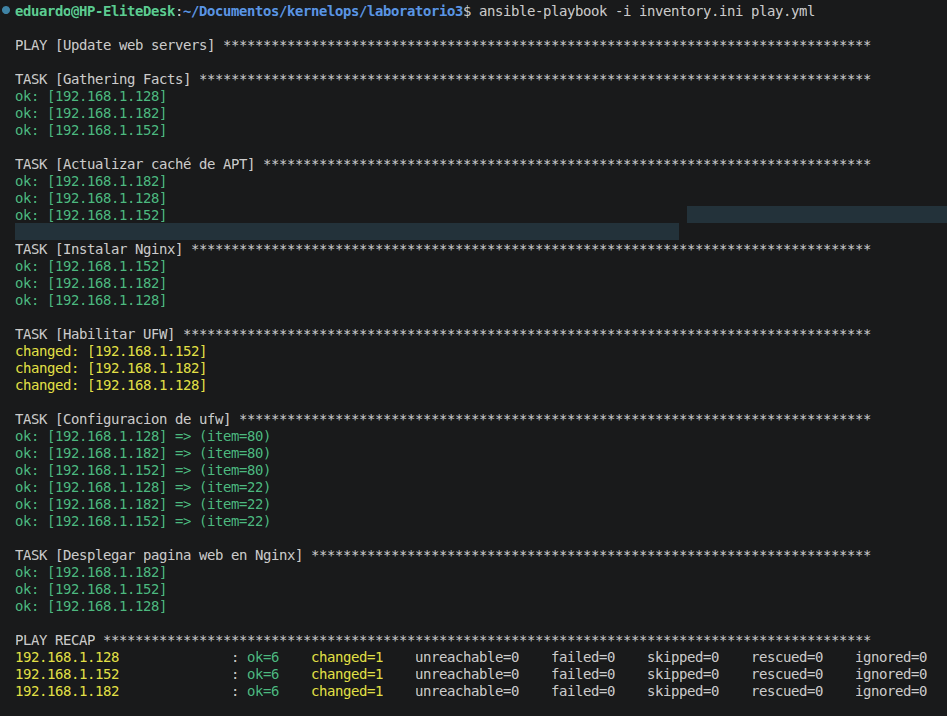Click the 192.168.1.182 (item=80) line
The height and width of the screenshot is (716, 947).
tap(143, 453)
